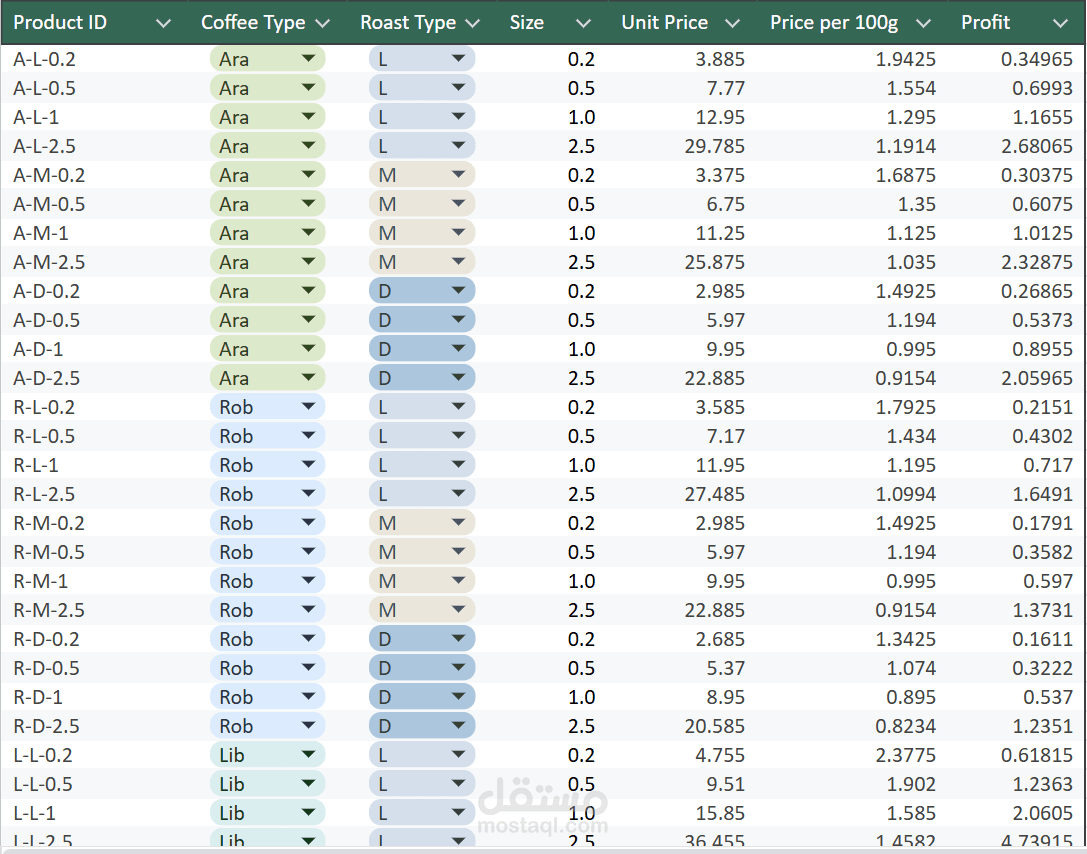Image resolution: width=1087 pixels, height=854 pixels.
Task: Expand the Profit column filter arrow
Action: (1060, 23)
